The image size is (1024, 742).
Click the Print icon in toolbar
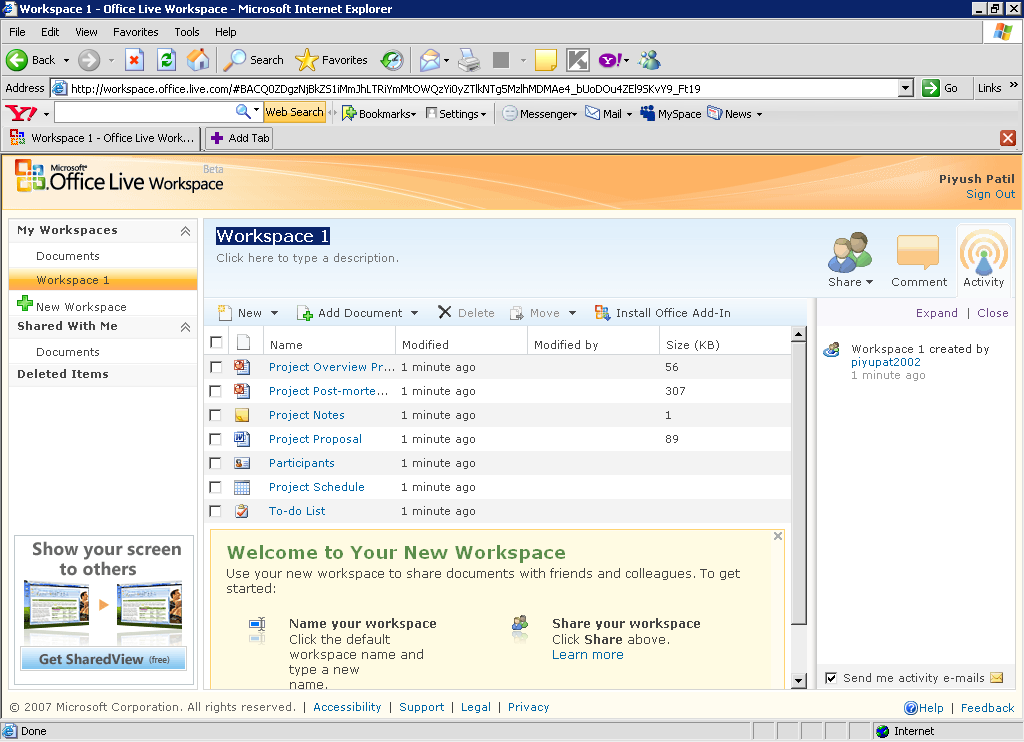click(469, 60)
